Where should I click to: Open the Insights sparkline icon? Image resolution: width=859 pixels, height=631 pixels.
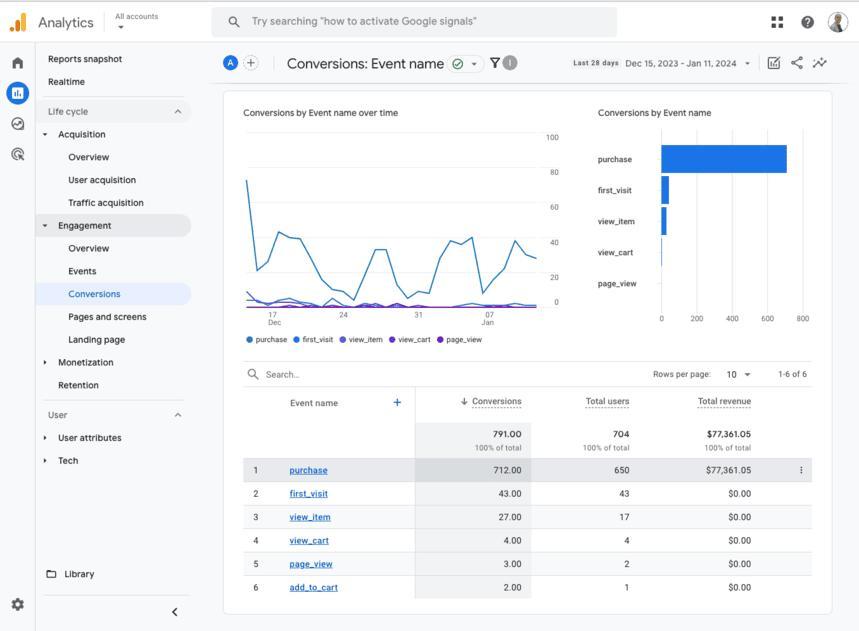coord(820,63)
